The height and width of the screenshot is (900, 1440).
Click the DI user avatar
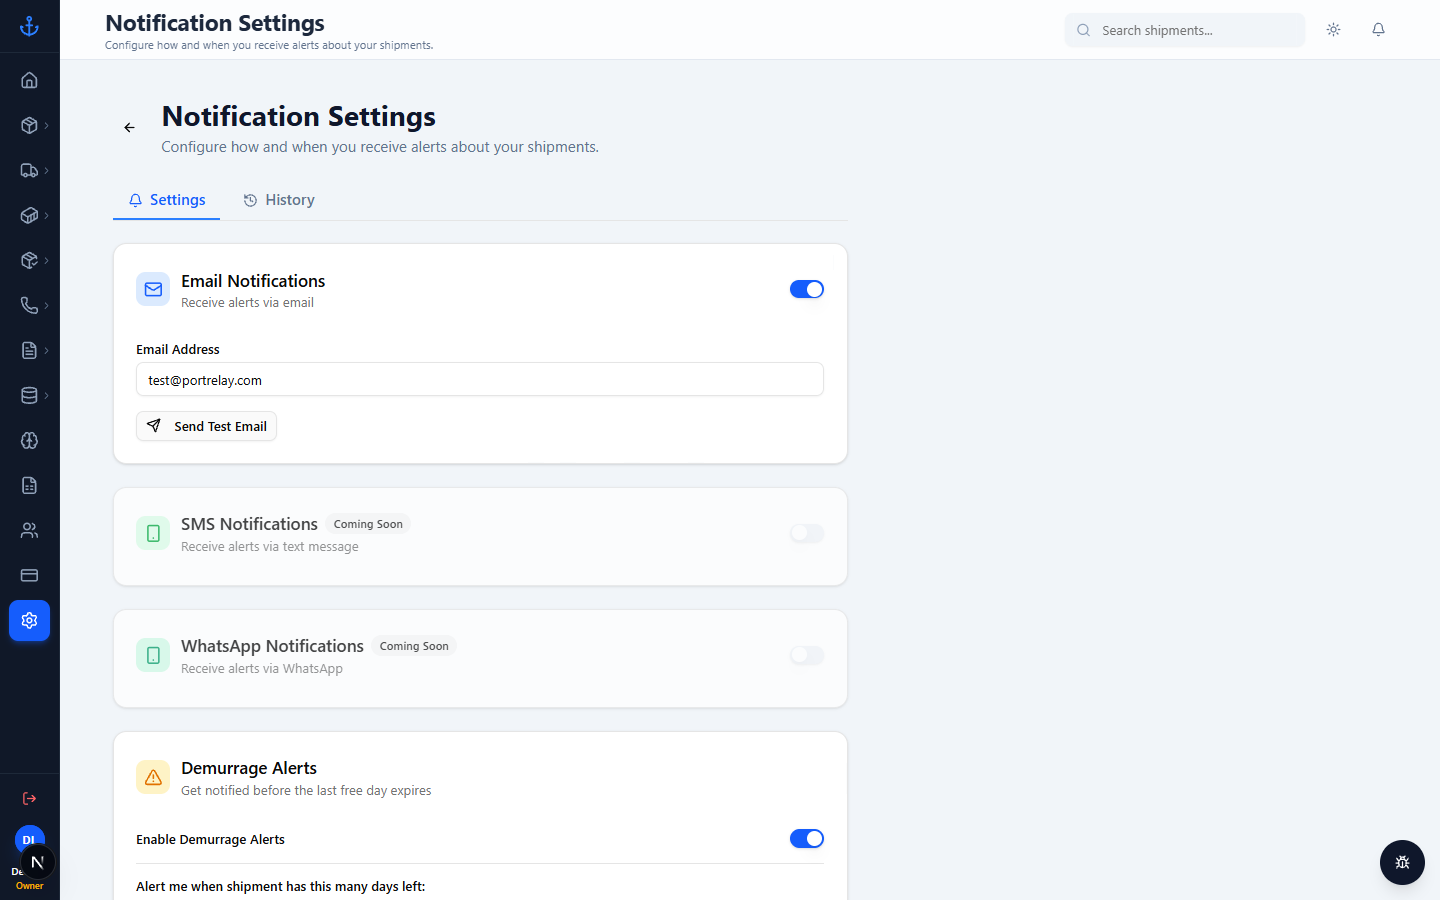click(29, 839)
